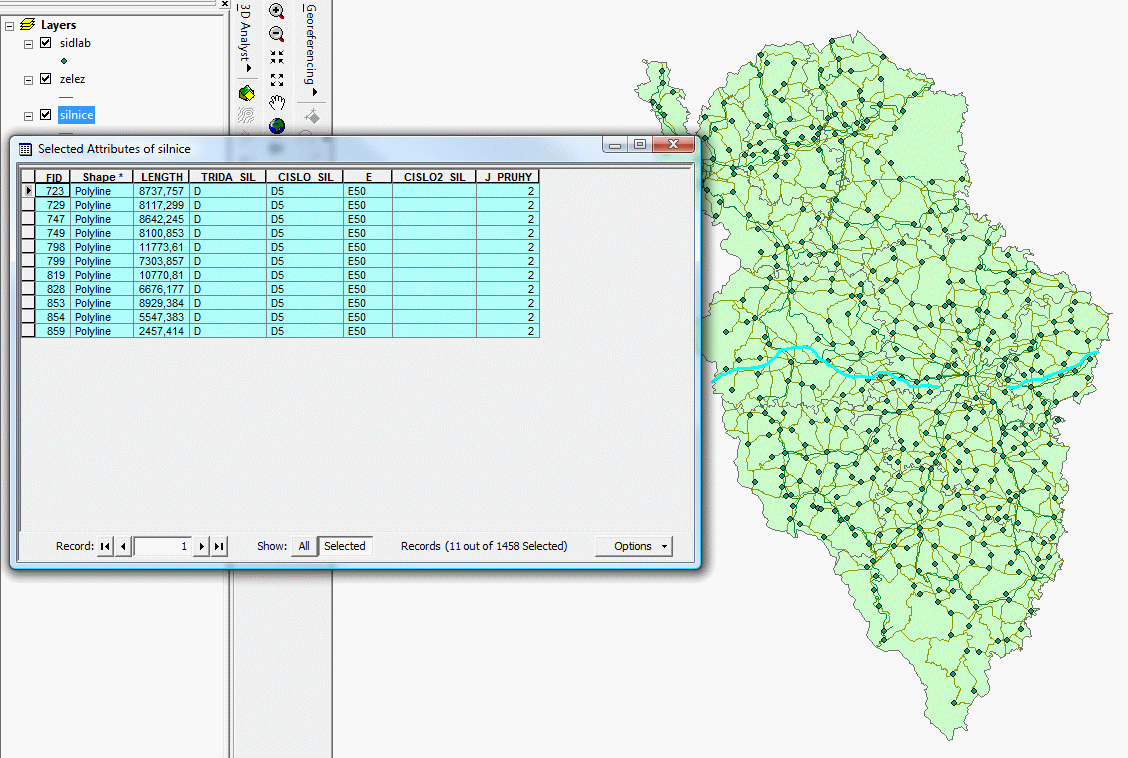Select row selector for FID 859
The image size is (1128, 758).
click(28, 332)
